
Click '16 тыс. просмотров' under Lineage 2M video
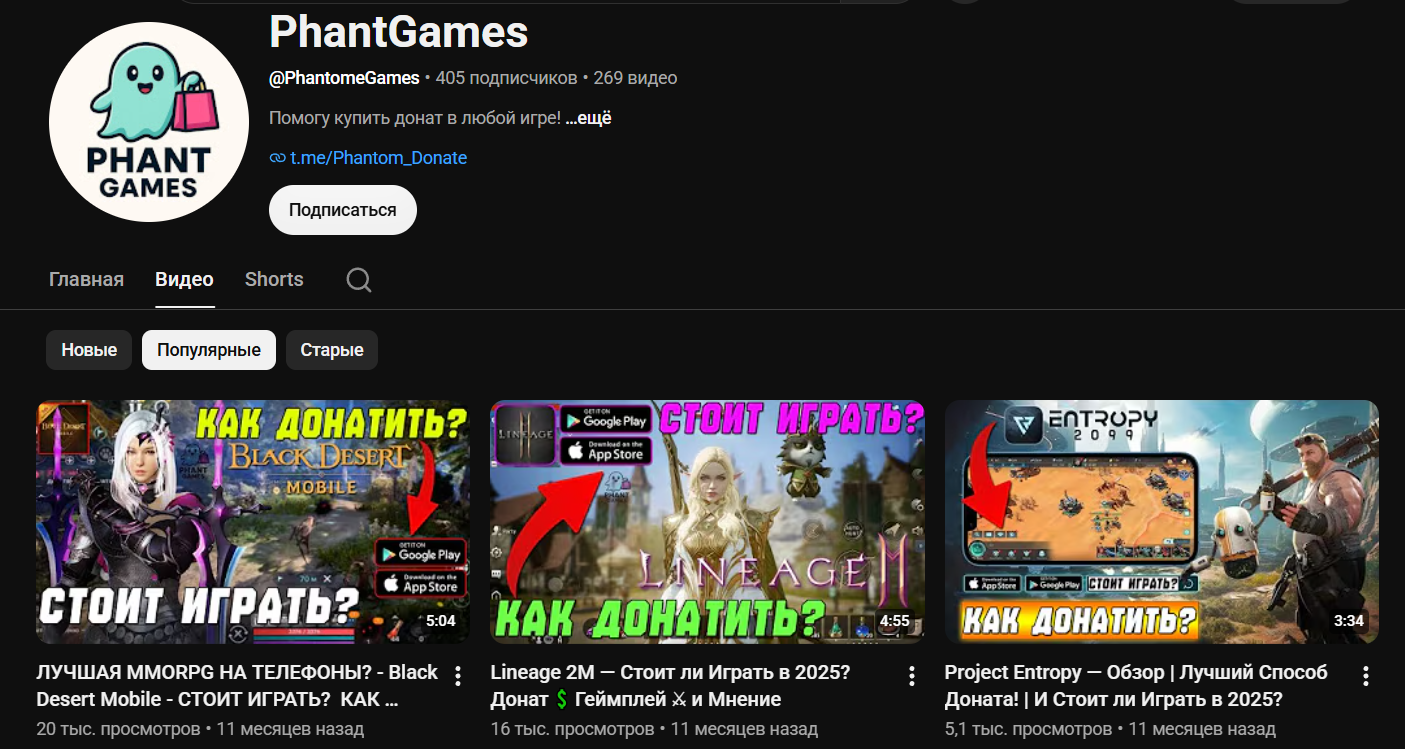(572, 729)
